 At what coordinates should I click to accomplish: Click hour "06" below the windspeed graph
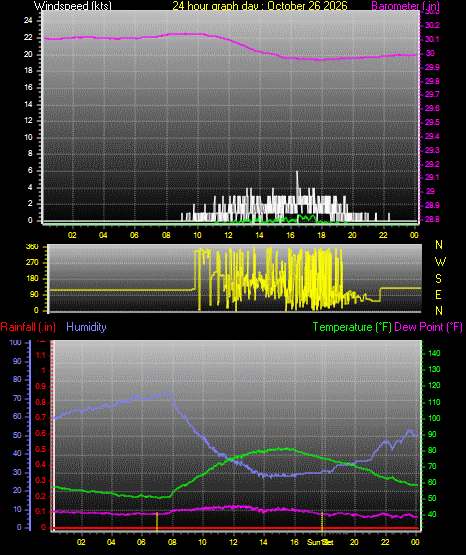coord(134,235)
